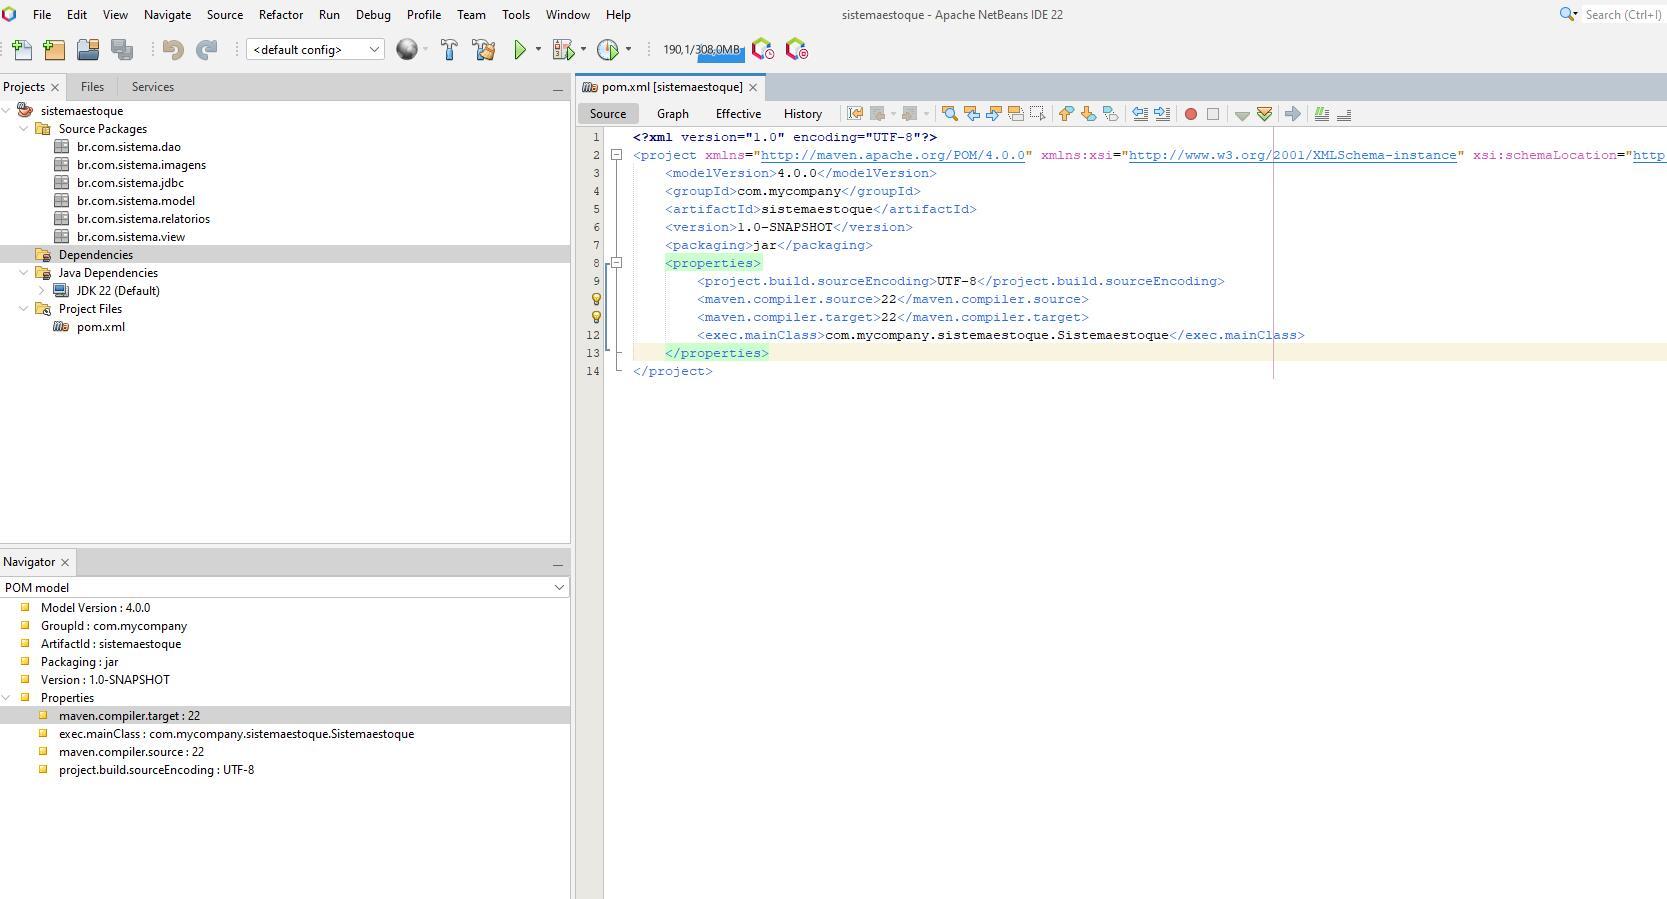
Task: Collapse the Source Packages node
Action: click(x=24, y=129)
